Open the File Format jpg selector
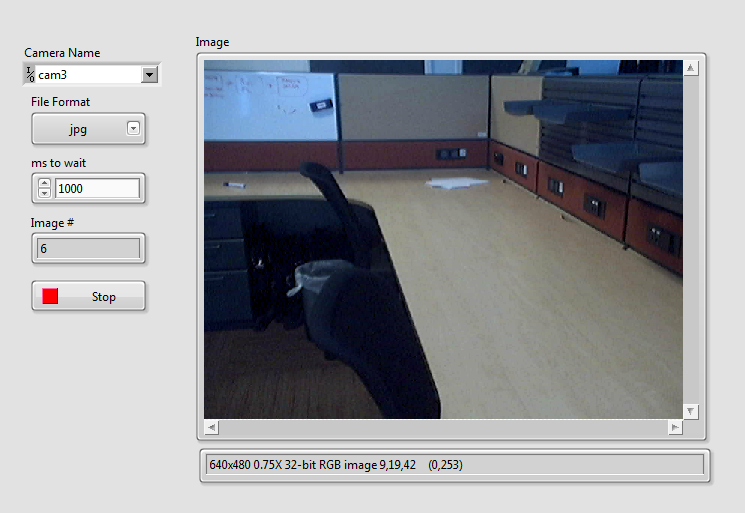Screen dimensions: 745x513 click(x=88, y=129)
